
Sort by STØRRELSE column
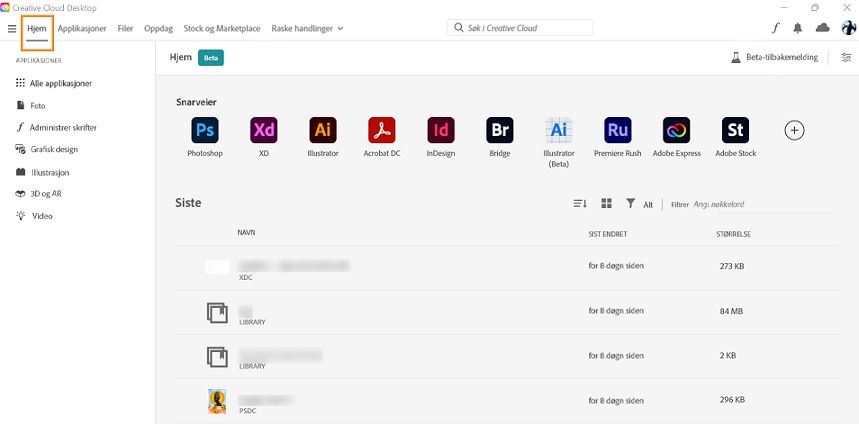(x=733, y=234)
